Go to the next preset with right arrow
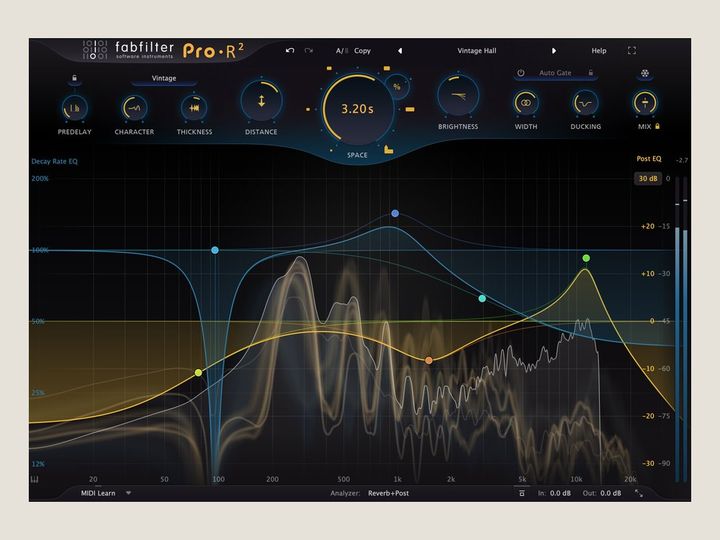Viewport: 720px width, 540px height. pos(554,51)
